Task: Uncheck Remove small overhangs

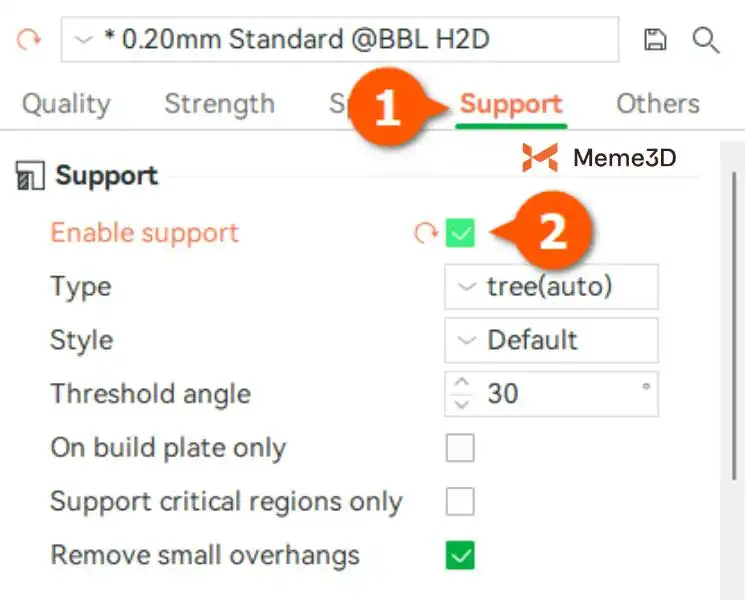Action: [460, 555]
